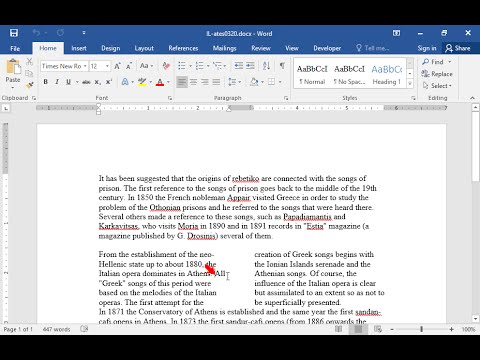Open Font dialog launcher

coord(170,98)
